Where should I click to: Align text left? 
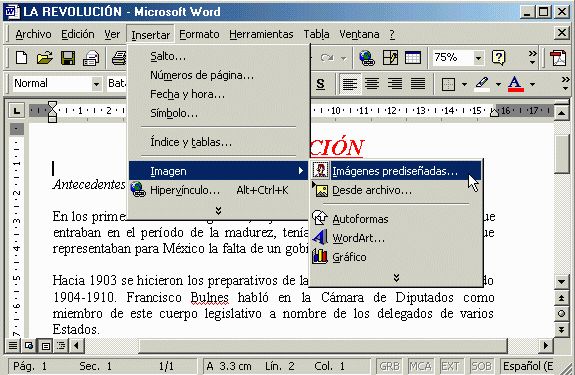(349, 84)
